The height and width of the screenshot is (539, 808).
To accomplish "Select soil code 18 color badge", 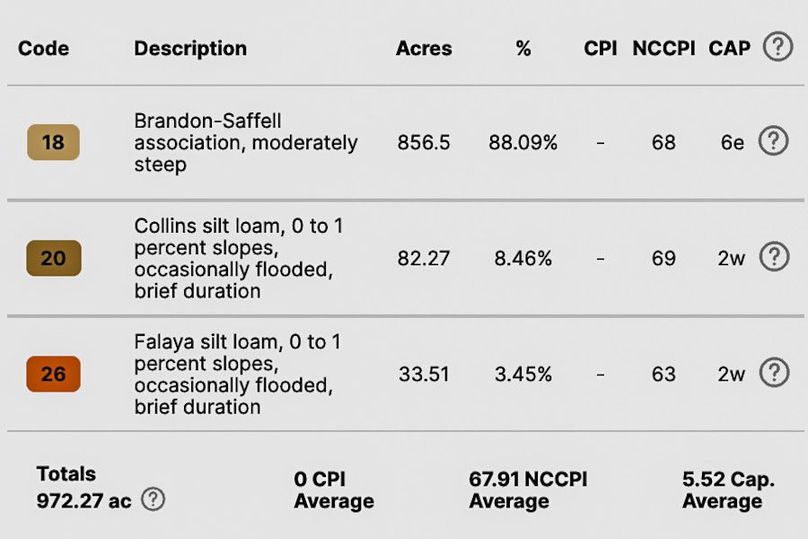I will point(54,142).
